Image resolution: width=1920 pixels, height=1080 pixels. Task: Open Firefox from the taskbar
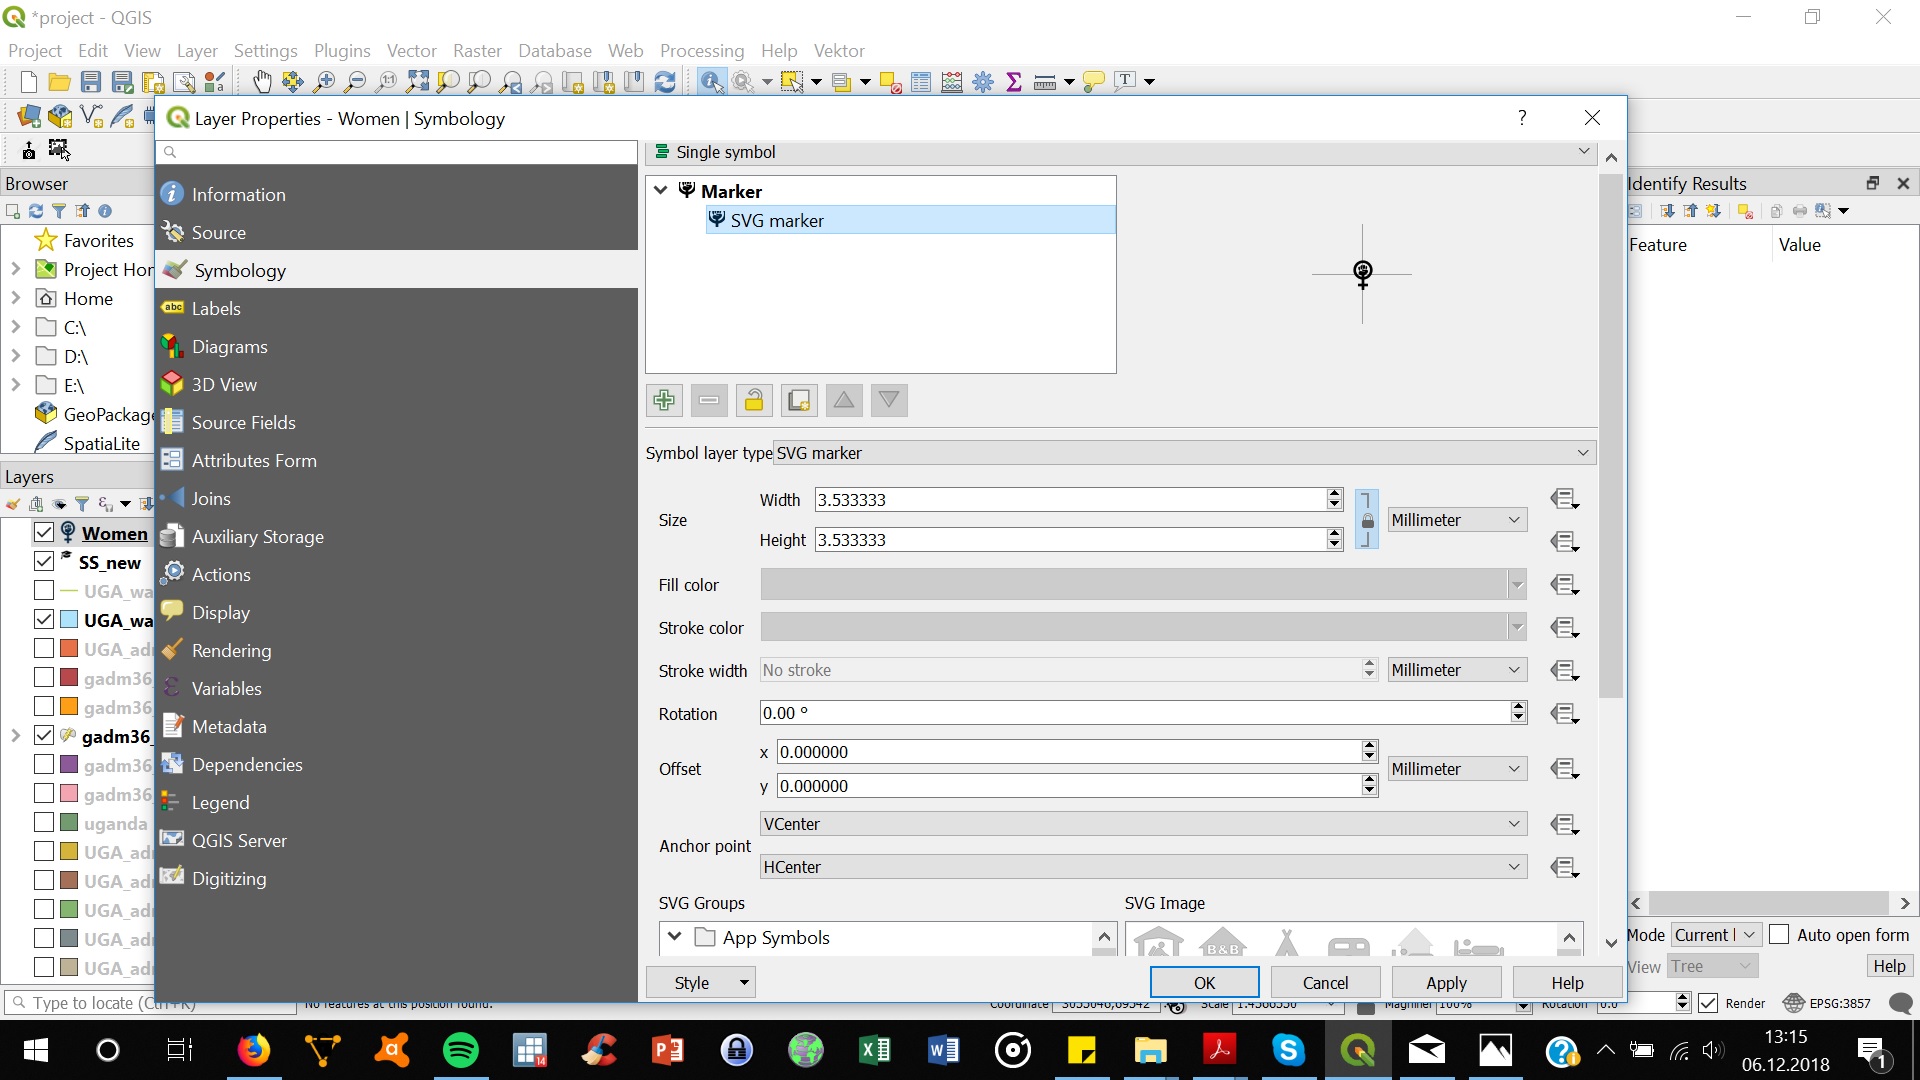(x=254, y=1050)
